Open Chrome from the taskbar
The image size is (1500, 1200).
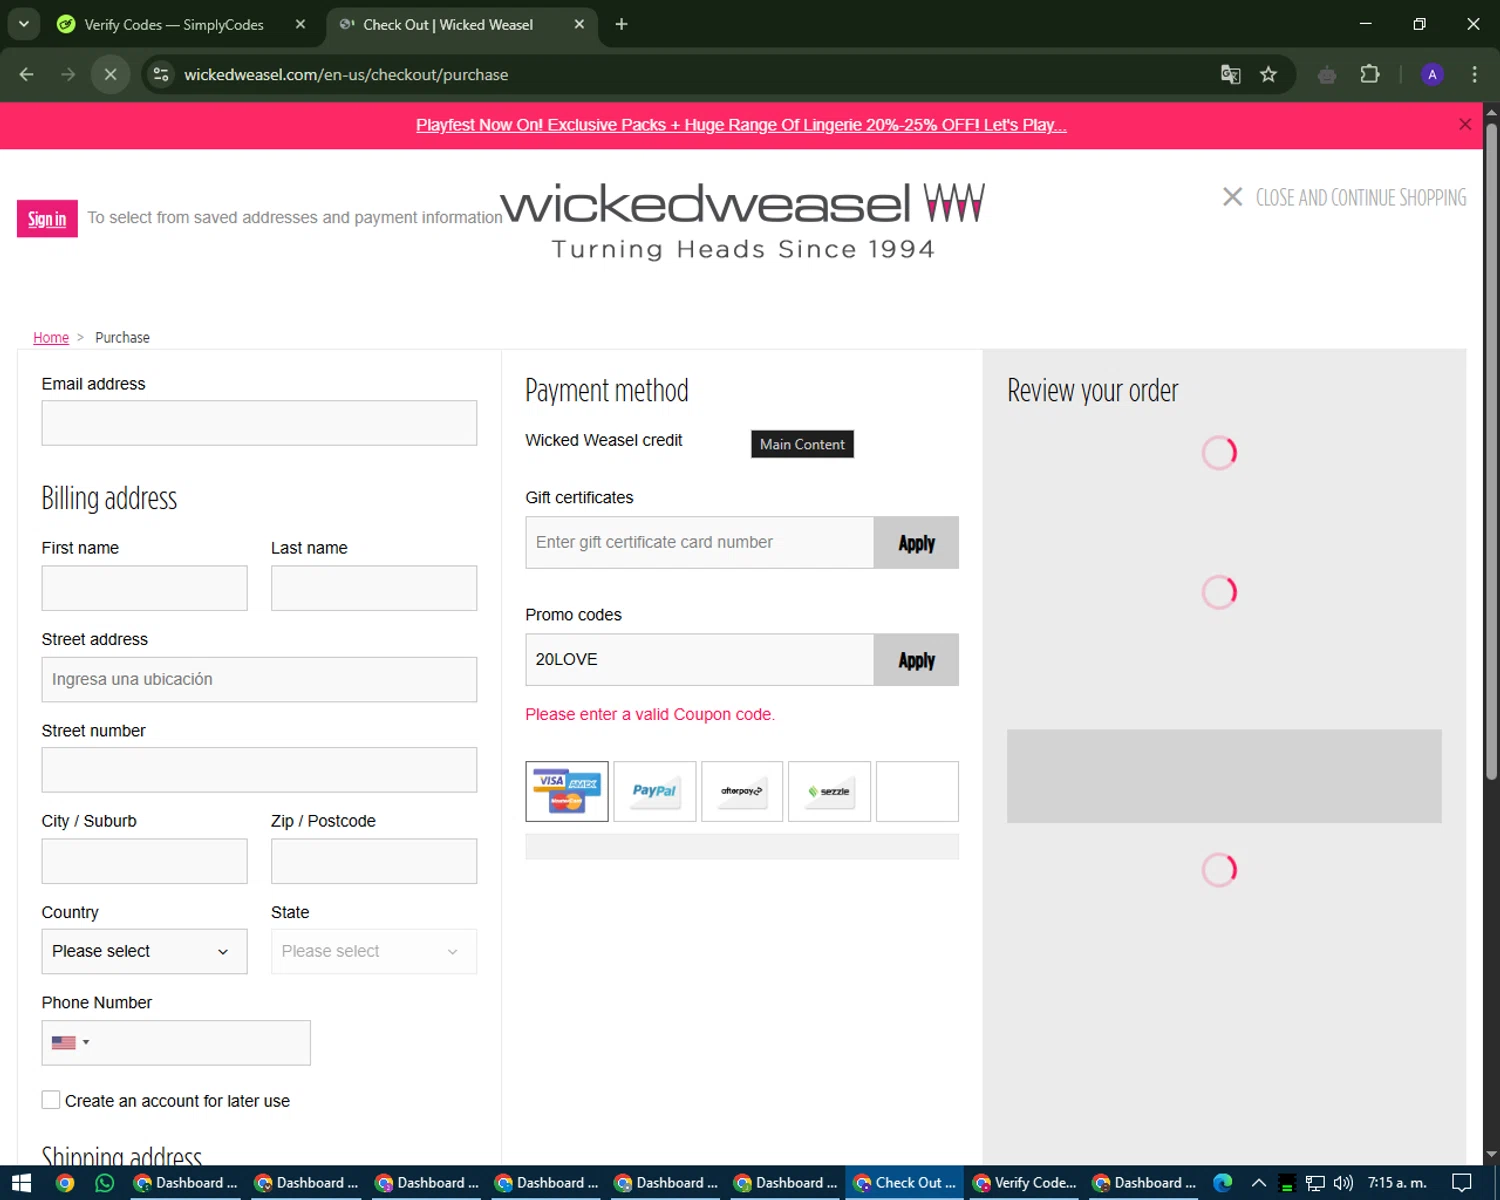65,1183
